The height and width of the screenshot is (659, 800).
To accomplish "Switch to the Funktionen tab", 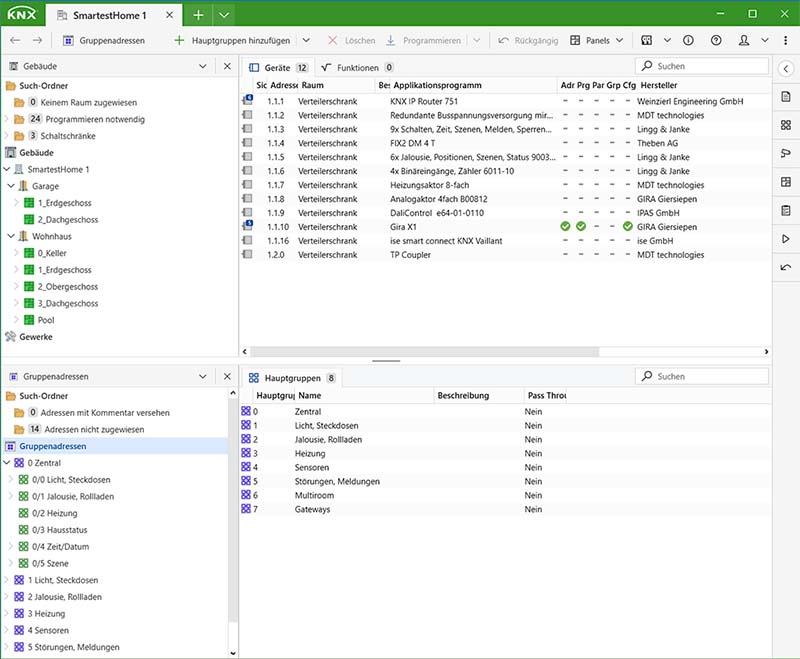I will (x=357, y=67).
